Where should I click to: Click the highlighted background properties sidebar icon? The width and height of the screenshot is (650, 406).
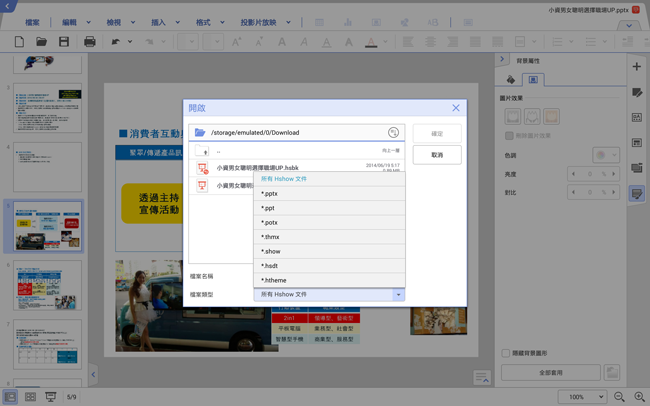[637, 193]
